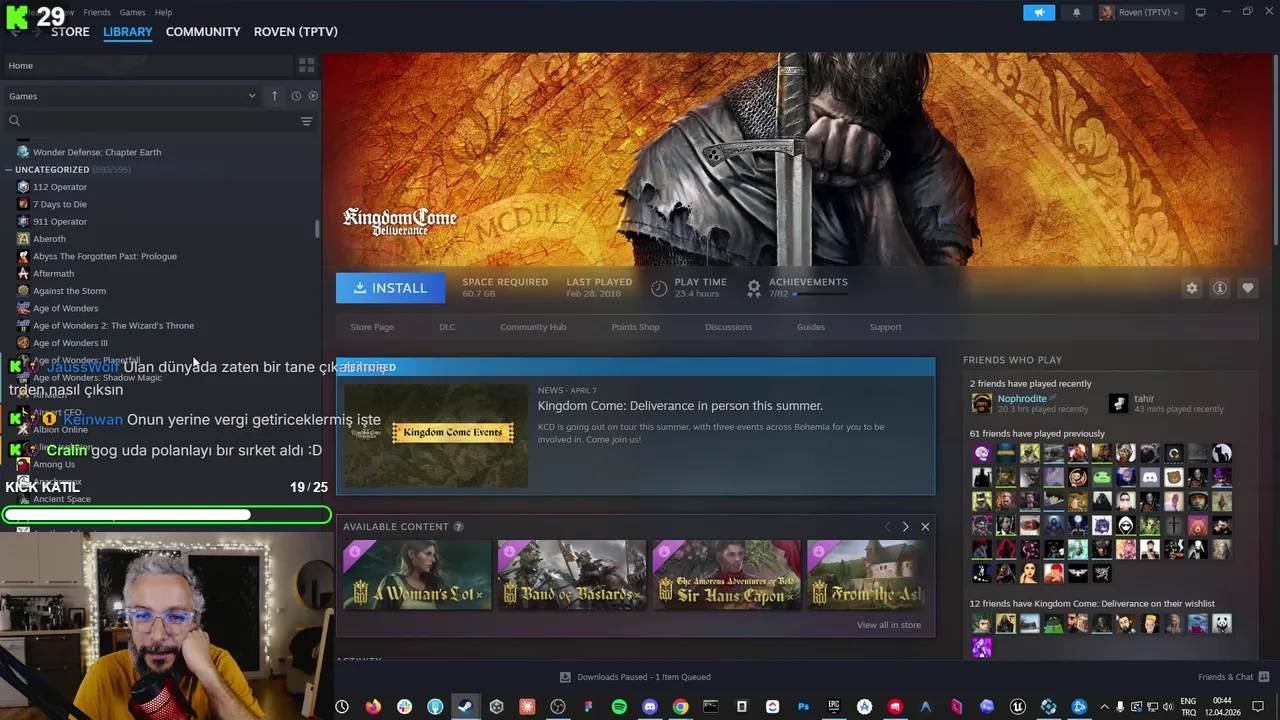The width and height of the screenshot is (1280, 720).
Task: Open the Games menu
Action: point(132,12)
